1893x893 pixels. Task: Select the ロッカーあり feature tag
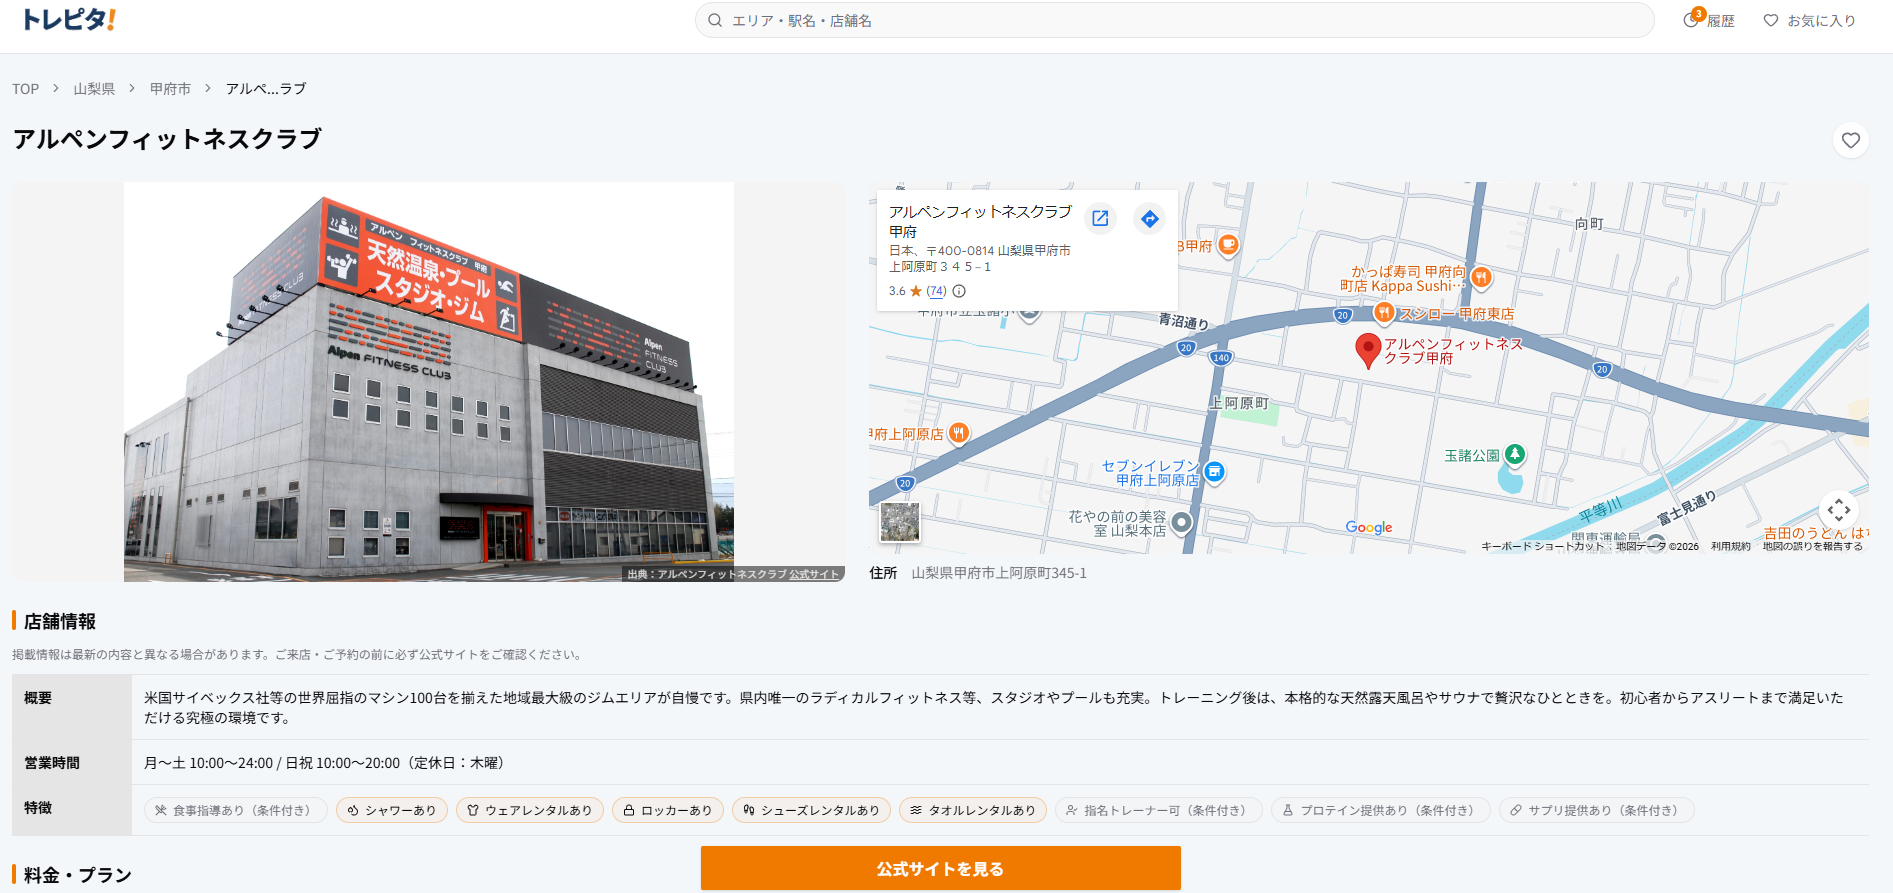coord(667,810)
